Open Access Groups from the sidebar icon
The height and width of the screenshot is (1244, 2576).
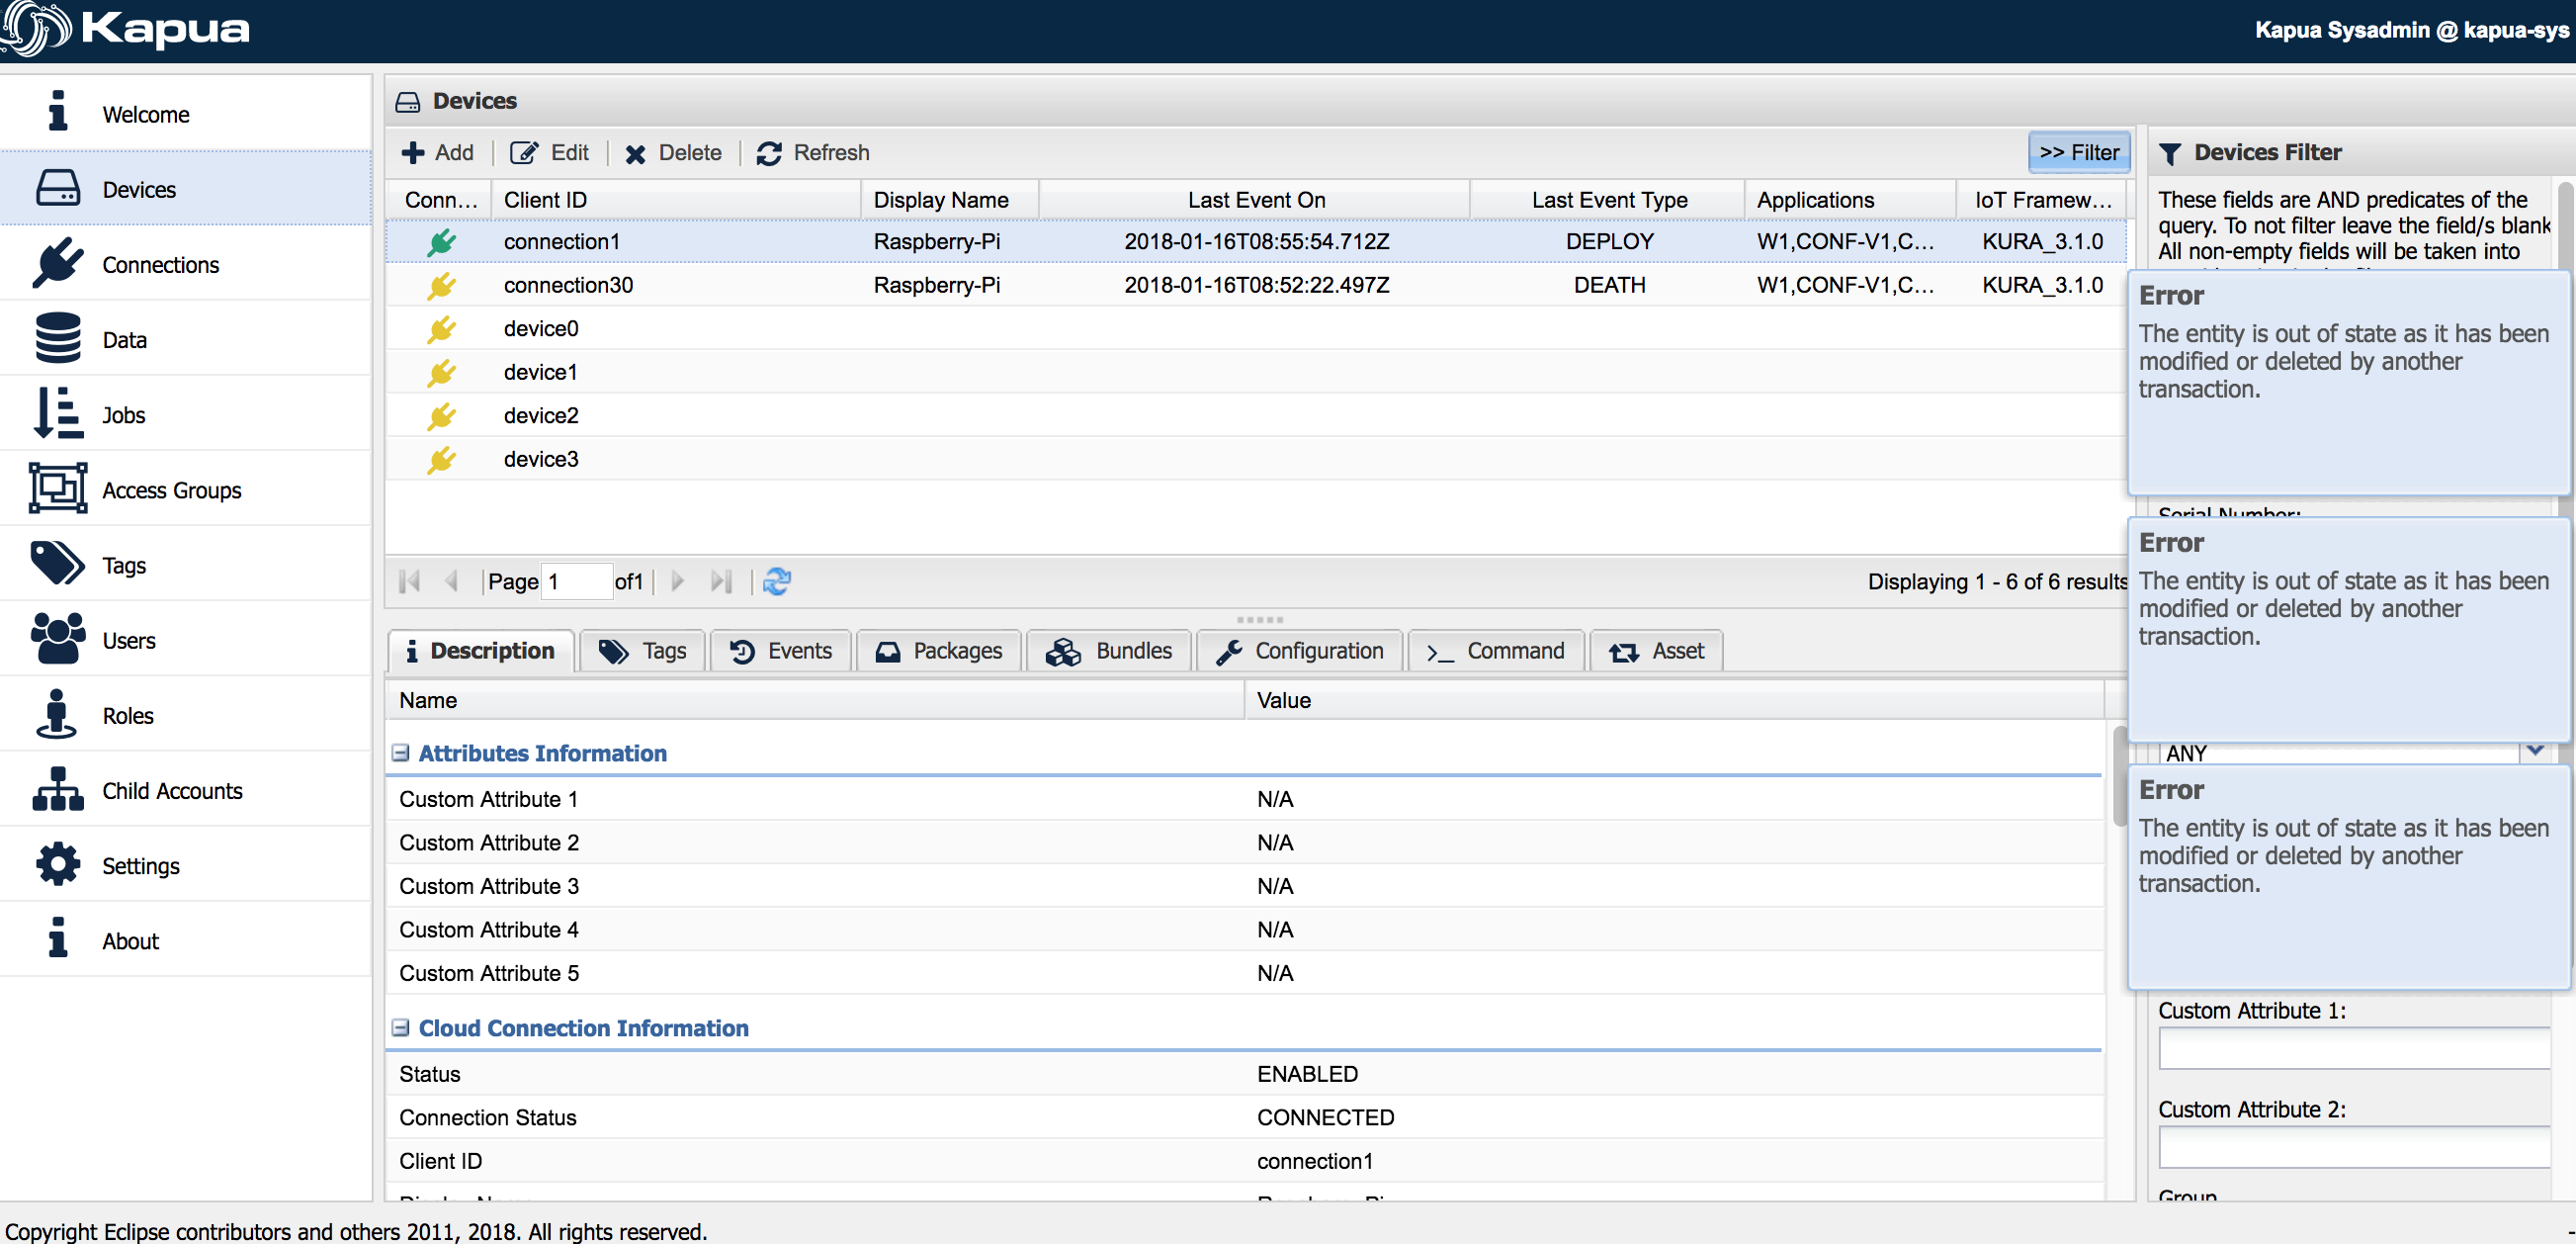point(57,488)
